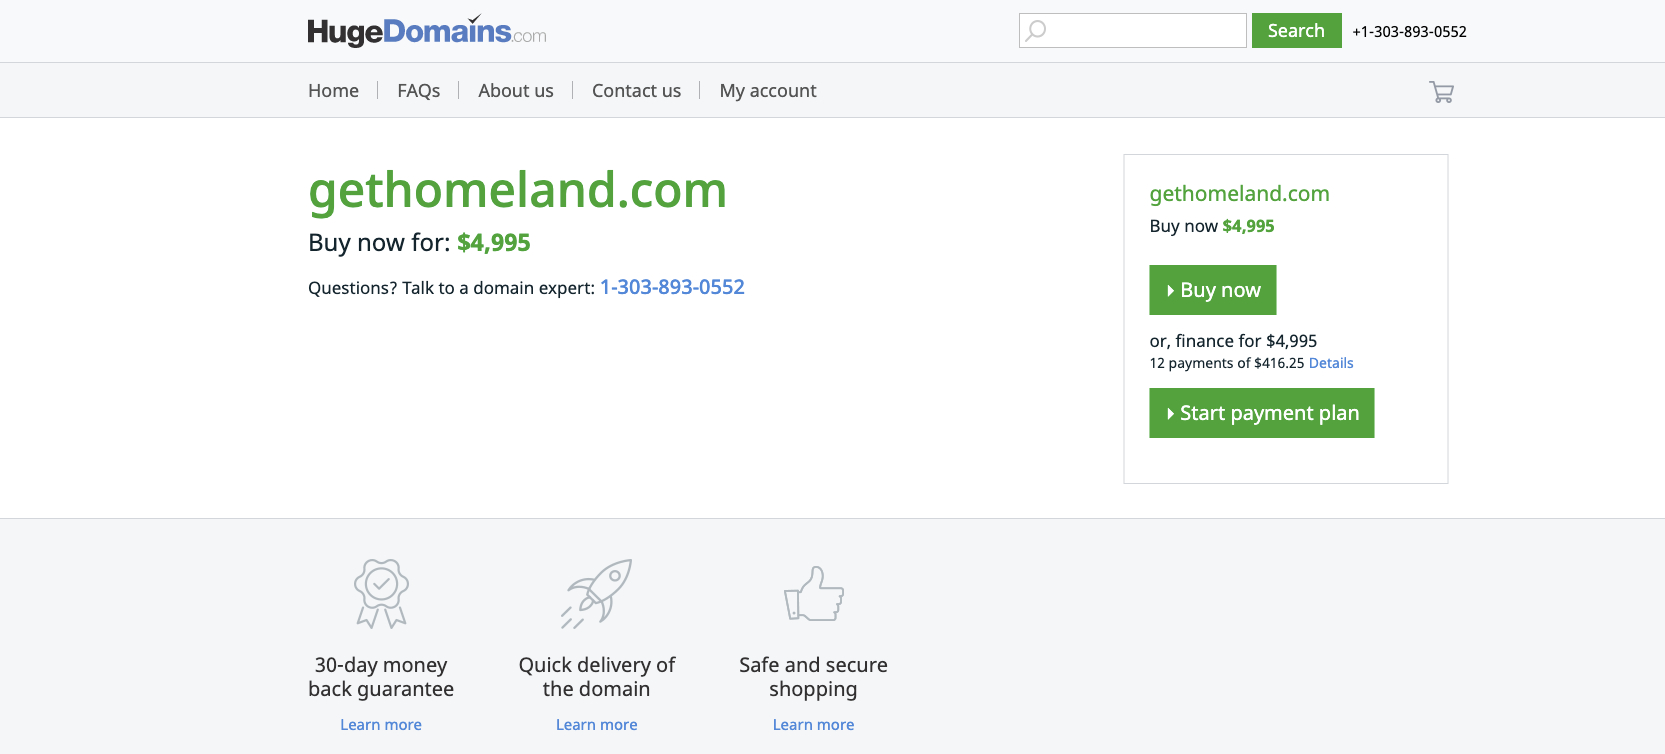Click the rocket quick delivery icon

(597, 593)
